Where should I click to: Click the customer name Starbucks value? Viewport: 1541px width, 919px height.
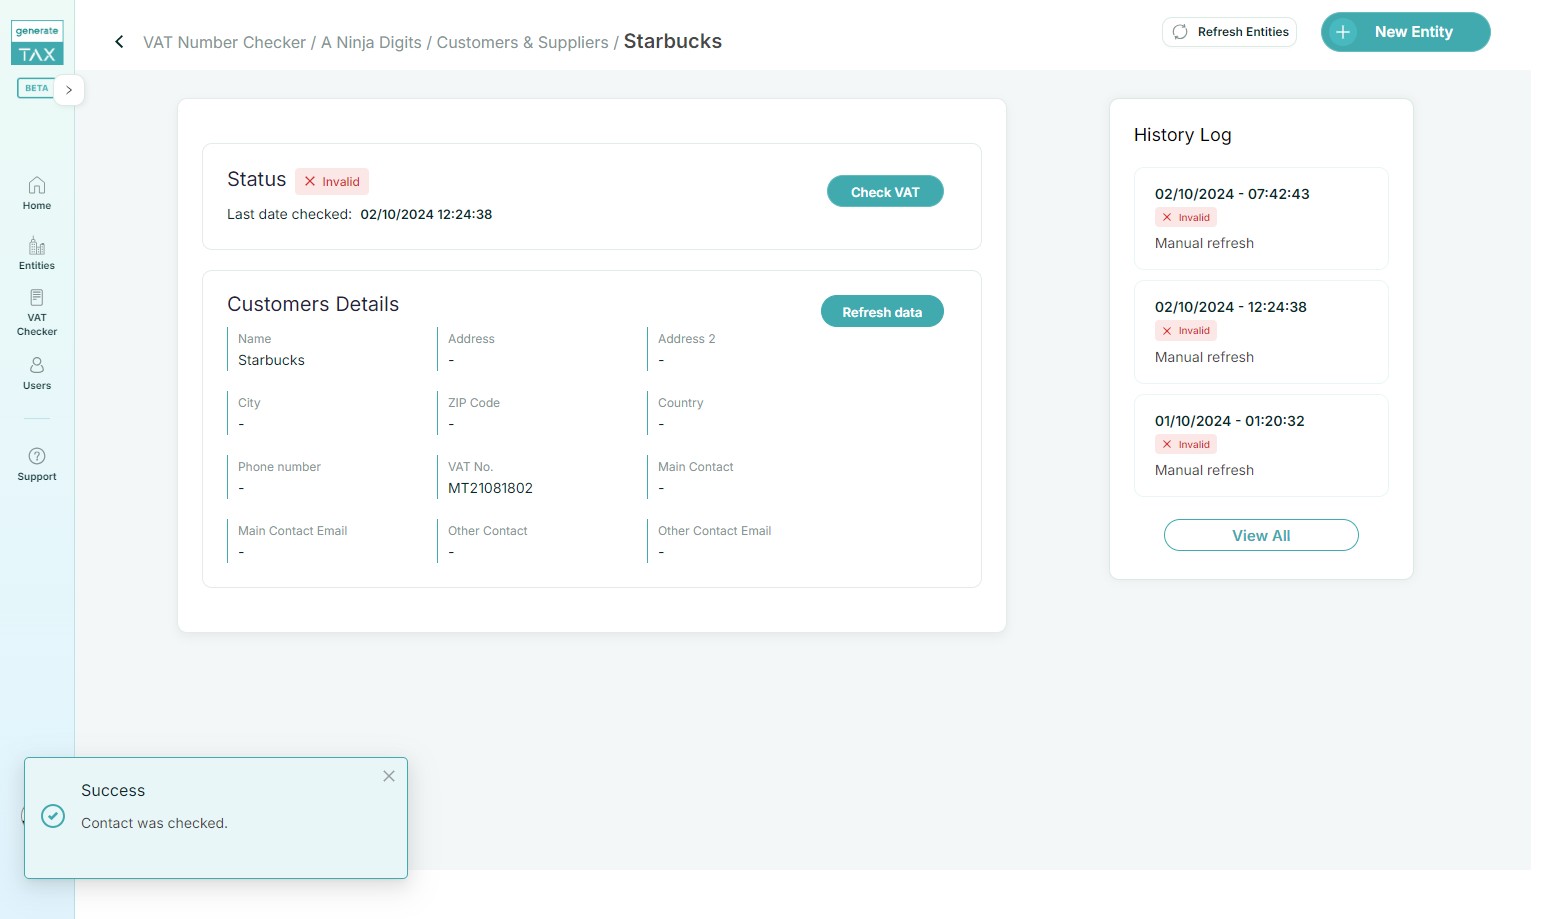(271, 360)
